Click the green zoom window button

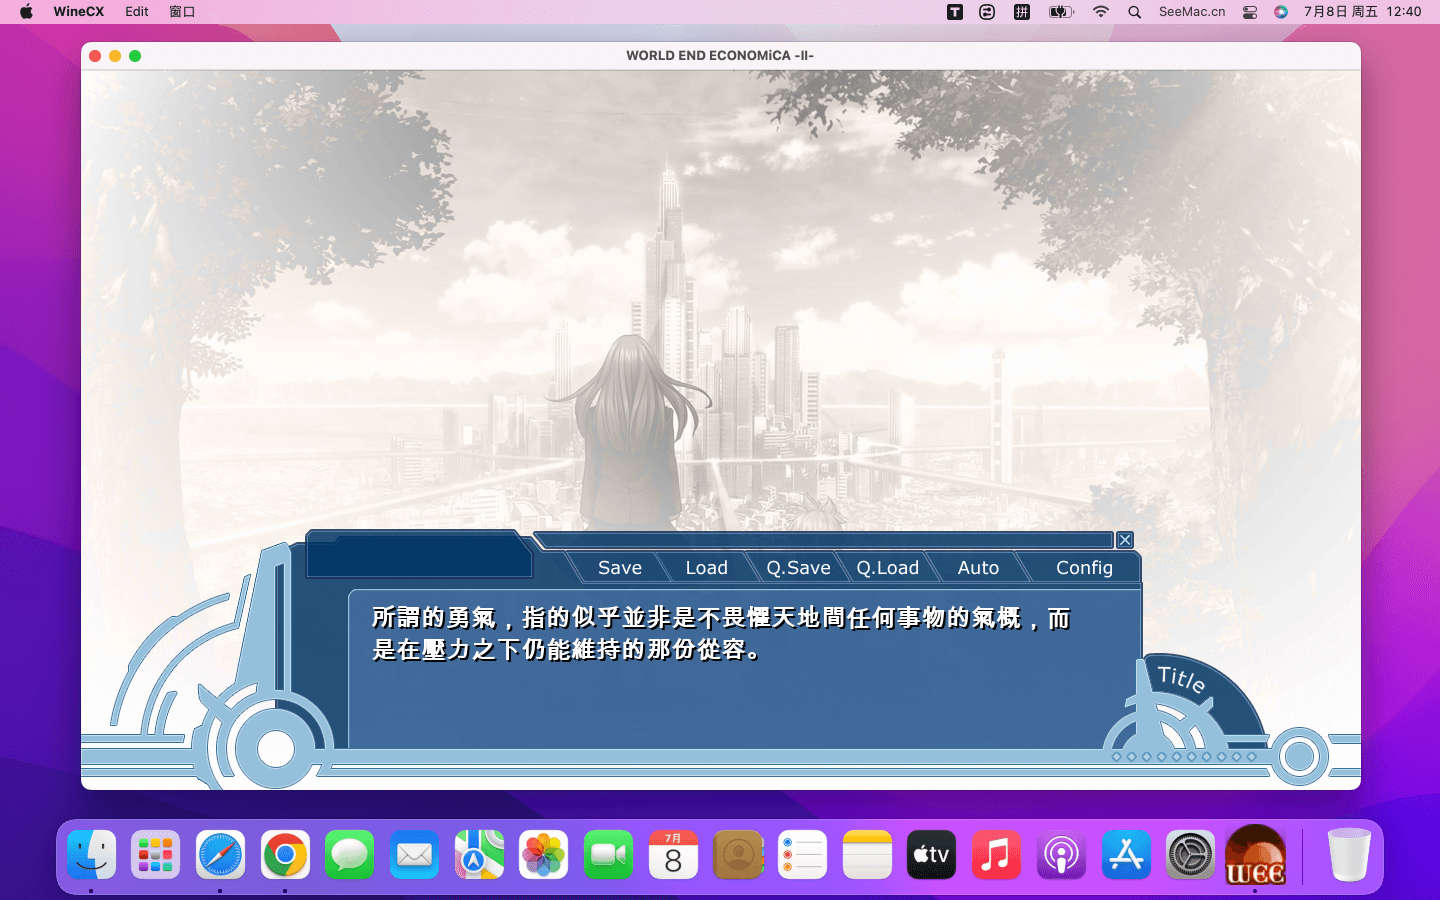click(135, 56)
